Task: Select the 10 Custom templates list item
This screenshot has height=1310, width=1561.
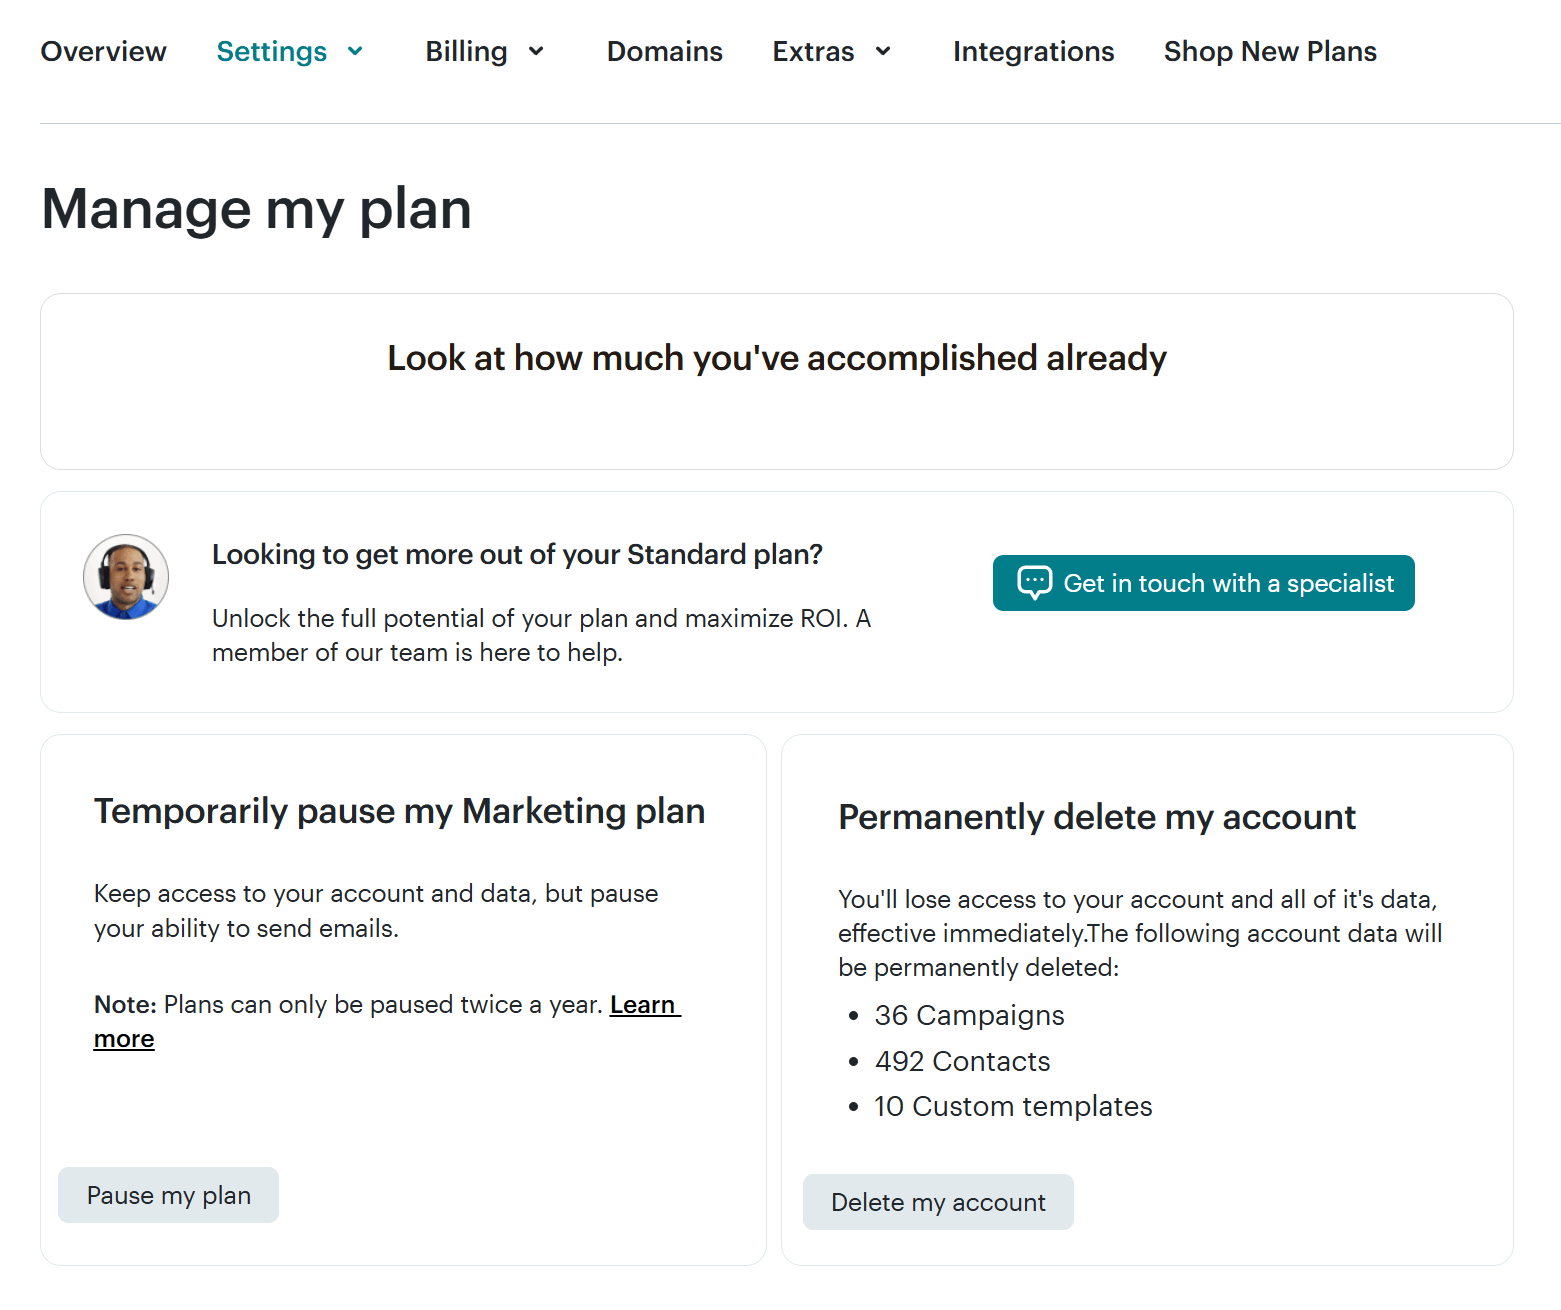Action: (1013, 1107)
